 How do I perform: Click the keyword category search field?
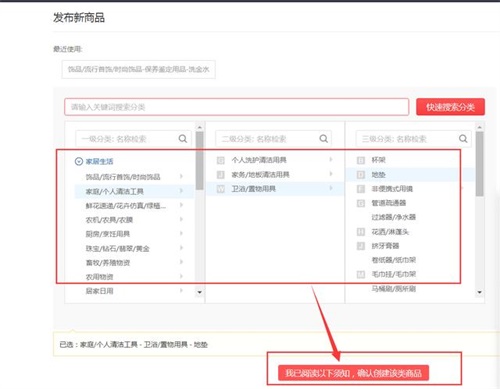click(236, 107)
